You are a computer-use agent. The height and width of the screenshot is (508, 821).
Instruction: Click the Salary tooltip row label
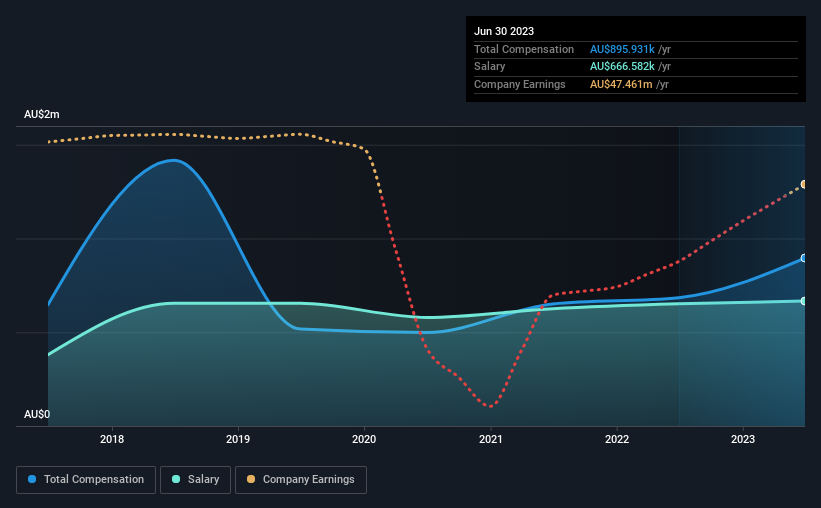click(490, 67)
